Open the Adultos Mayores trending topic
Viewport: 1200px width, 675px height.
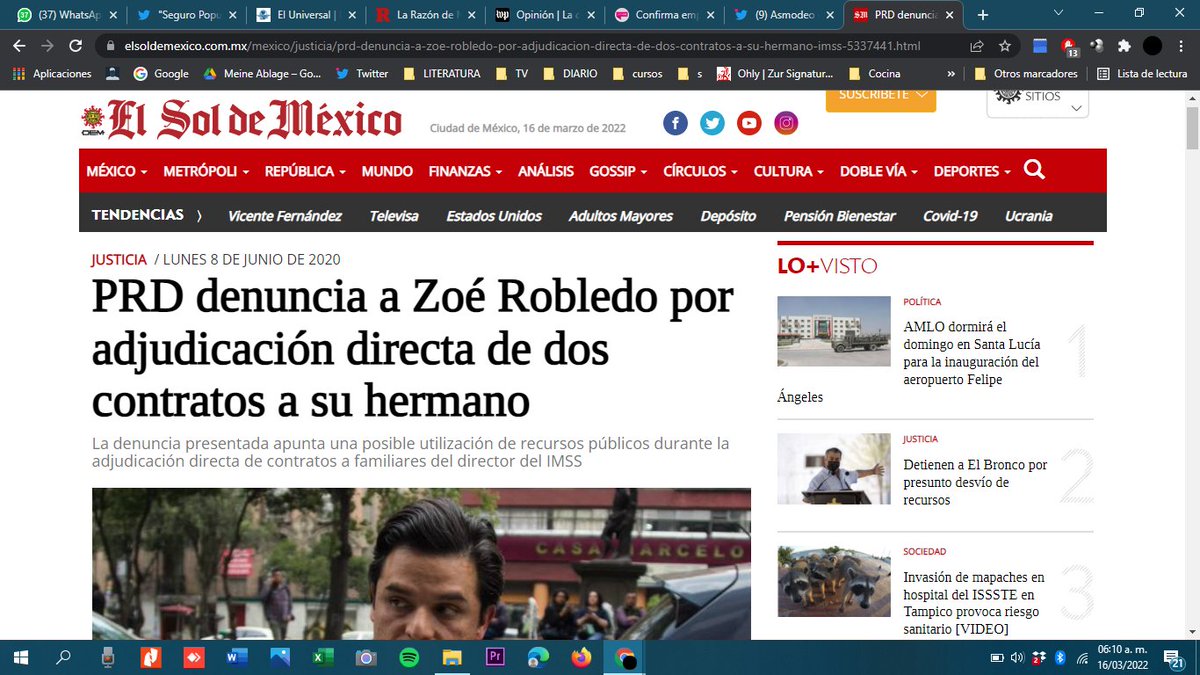621,215
